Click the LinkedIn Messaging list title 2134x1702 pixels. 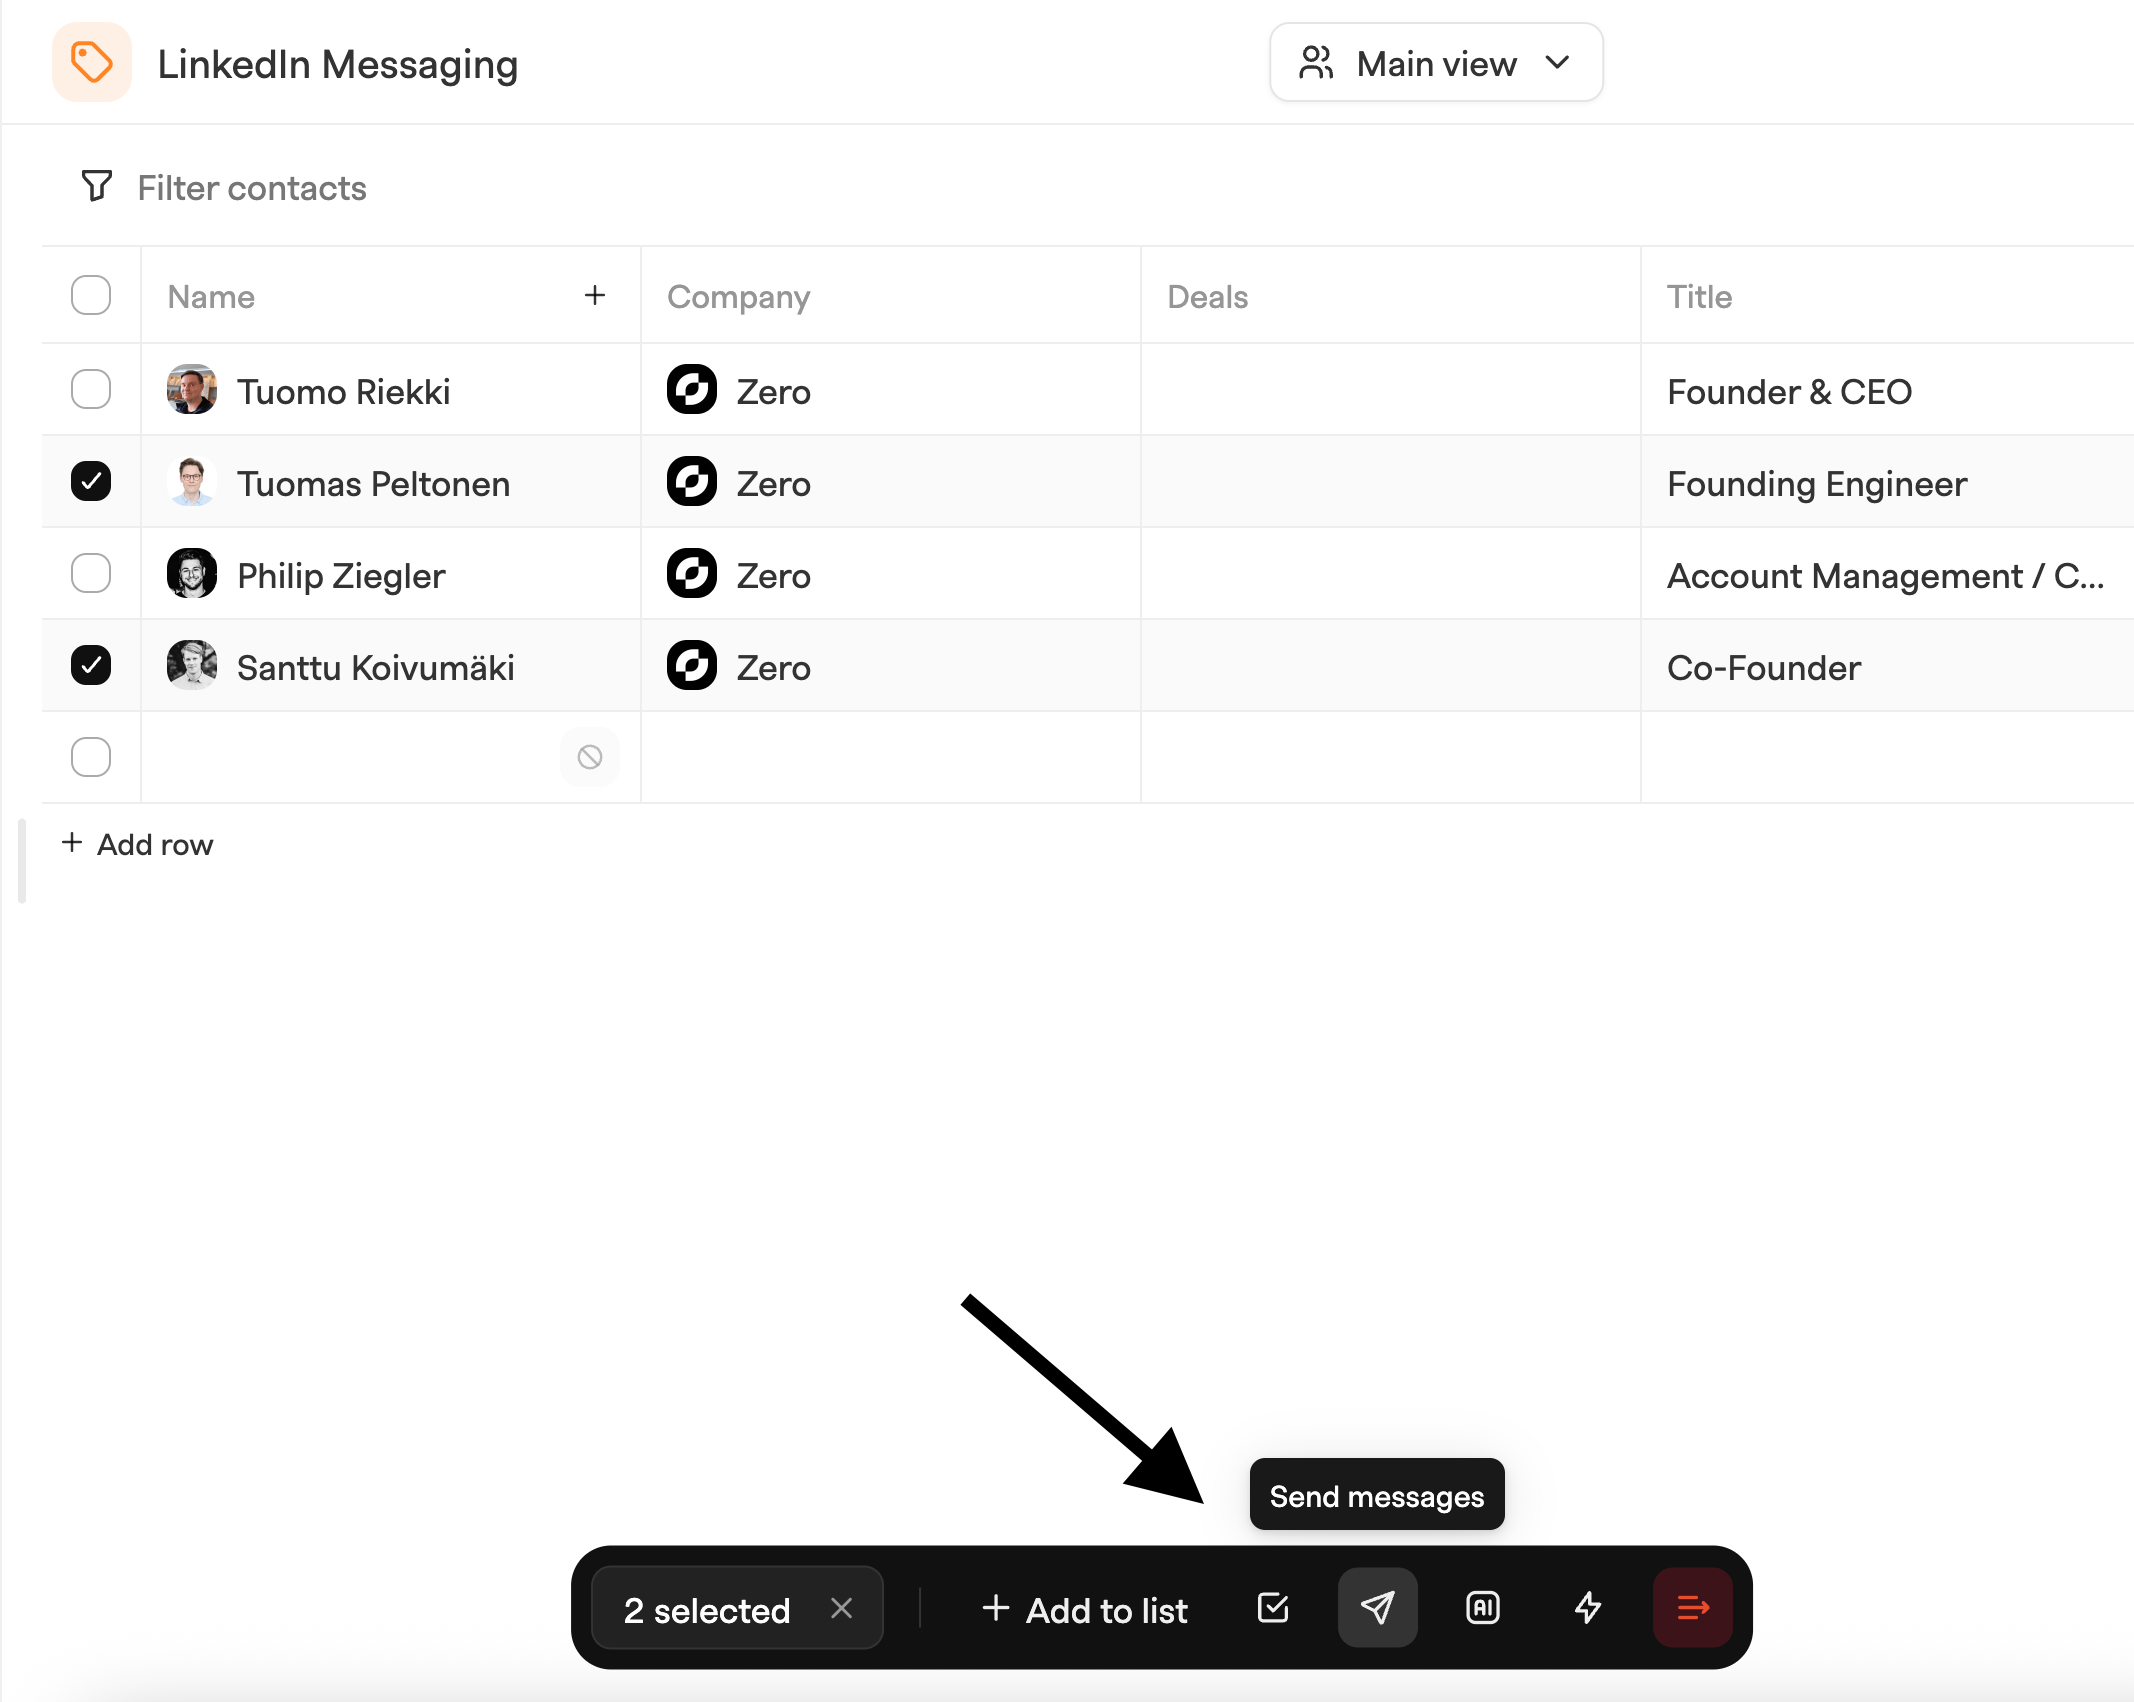point(338,64)
